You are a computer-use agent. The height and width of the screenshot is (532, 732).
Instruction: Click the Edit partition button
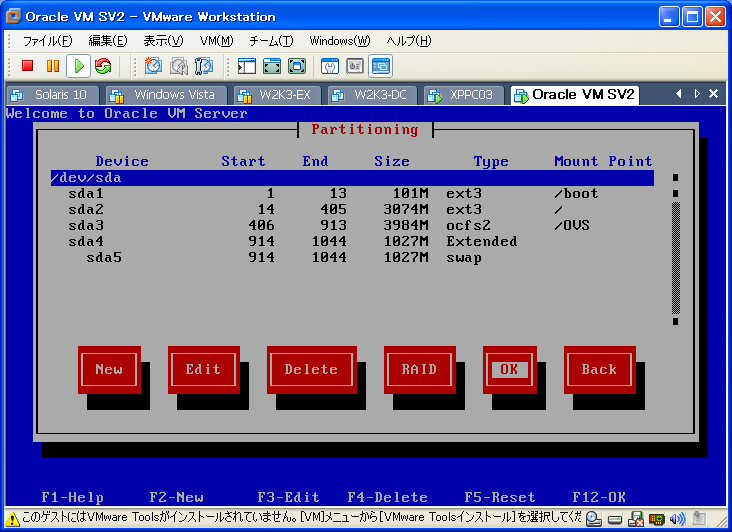[204, 370]
